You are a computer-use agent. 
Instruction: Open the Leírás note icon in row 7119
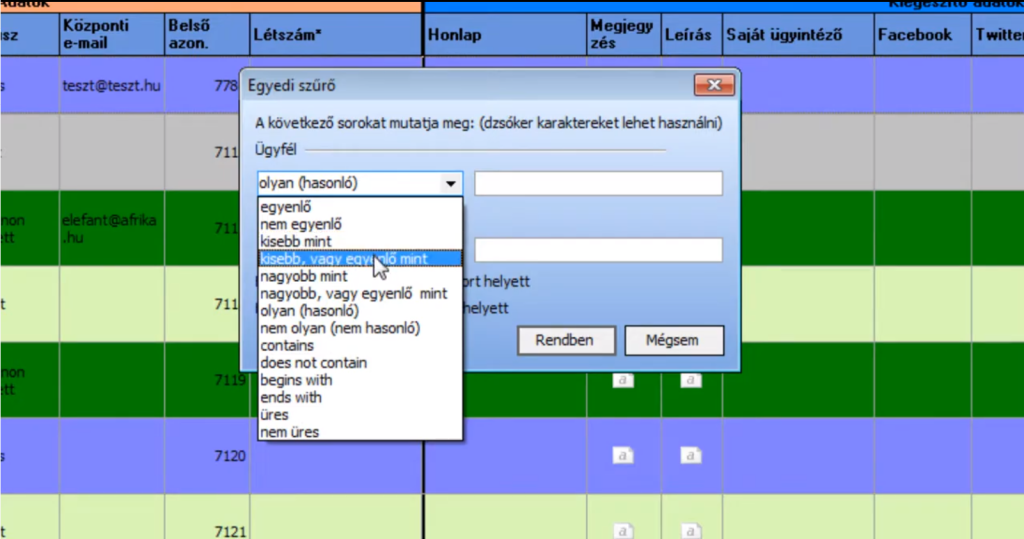(689, 380)
